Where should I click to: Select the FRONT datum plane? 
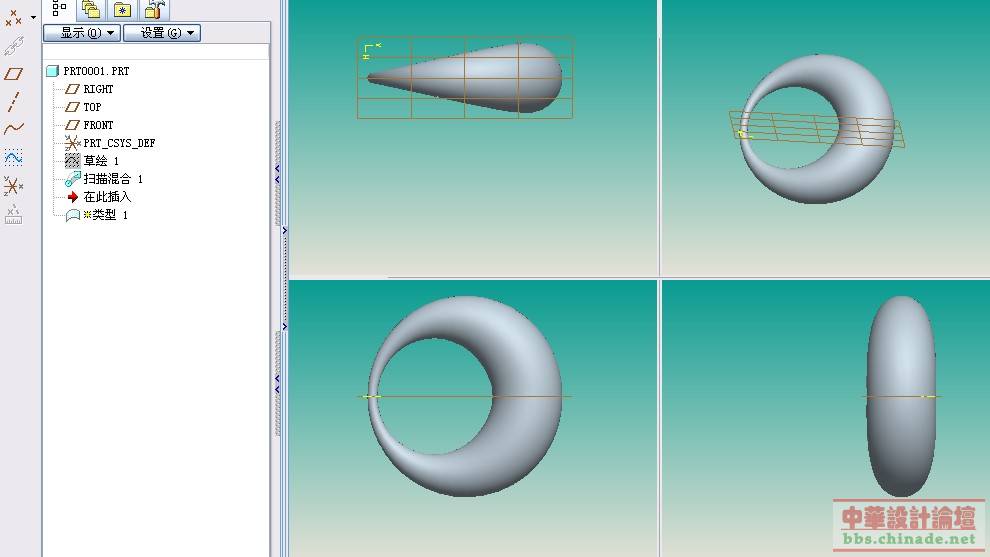89,125
